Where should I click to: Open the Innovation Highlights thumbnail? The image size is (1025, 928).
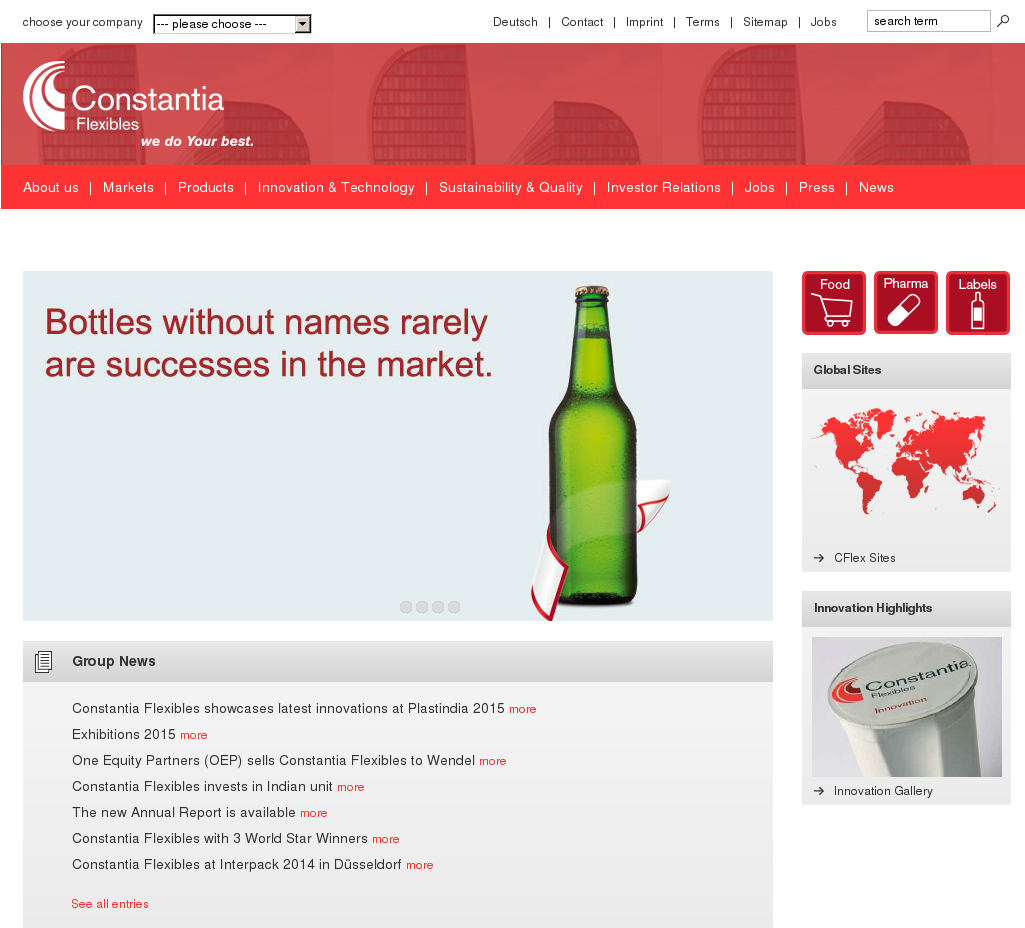click(906, 707)
